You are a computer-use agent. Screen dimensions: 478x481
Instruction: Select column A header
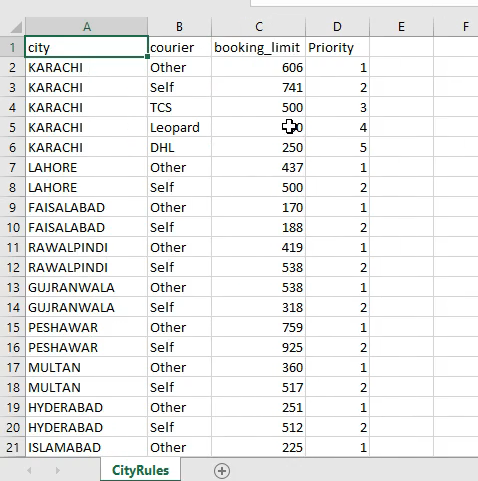coord(87,27)
